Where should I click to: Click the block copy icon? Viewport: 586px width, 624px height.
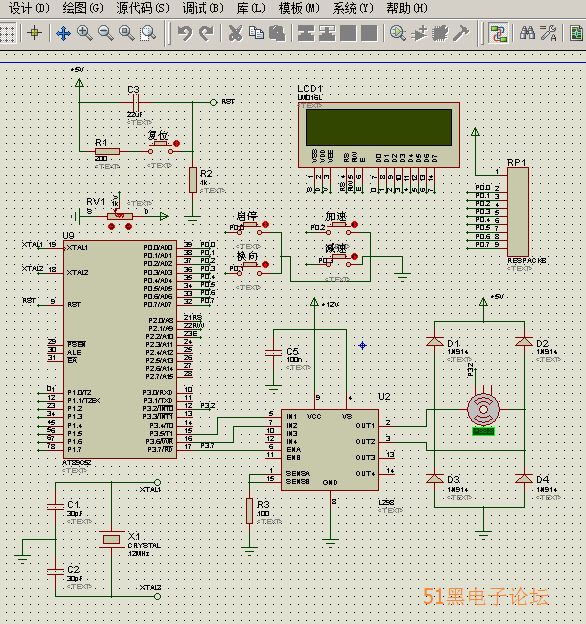[306, 33]
